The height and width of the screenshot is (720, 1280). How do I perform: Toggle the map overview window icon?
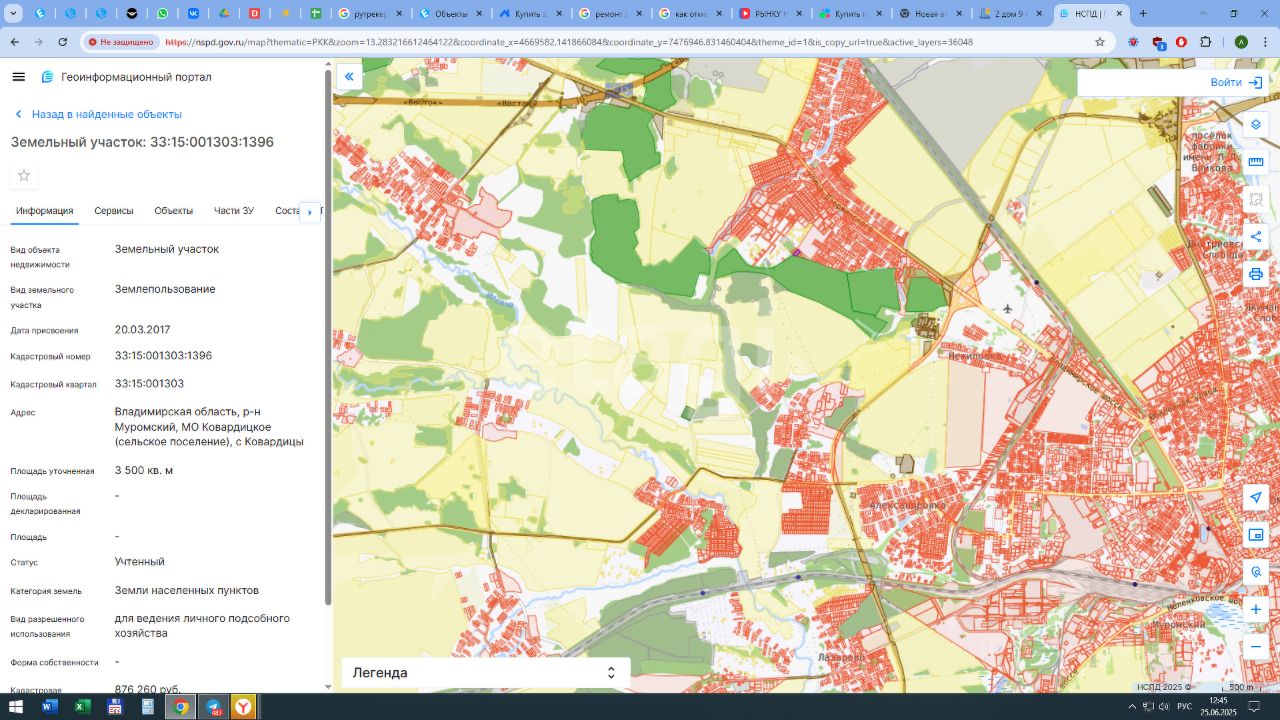point(1256,535)
